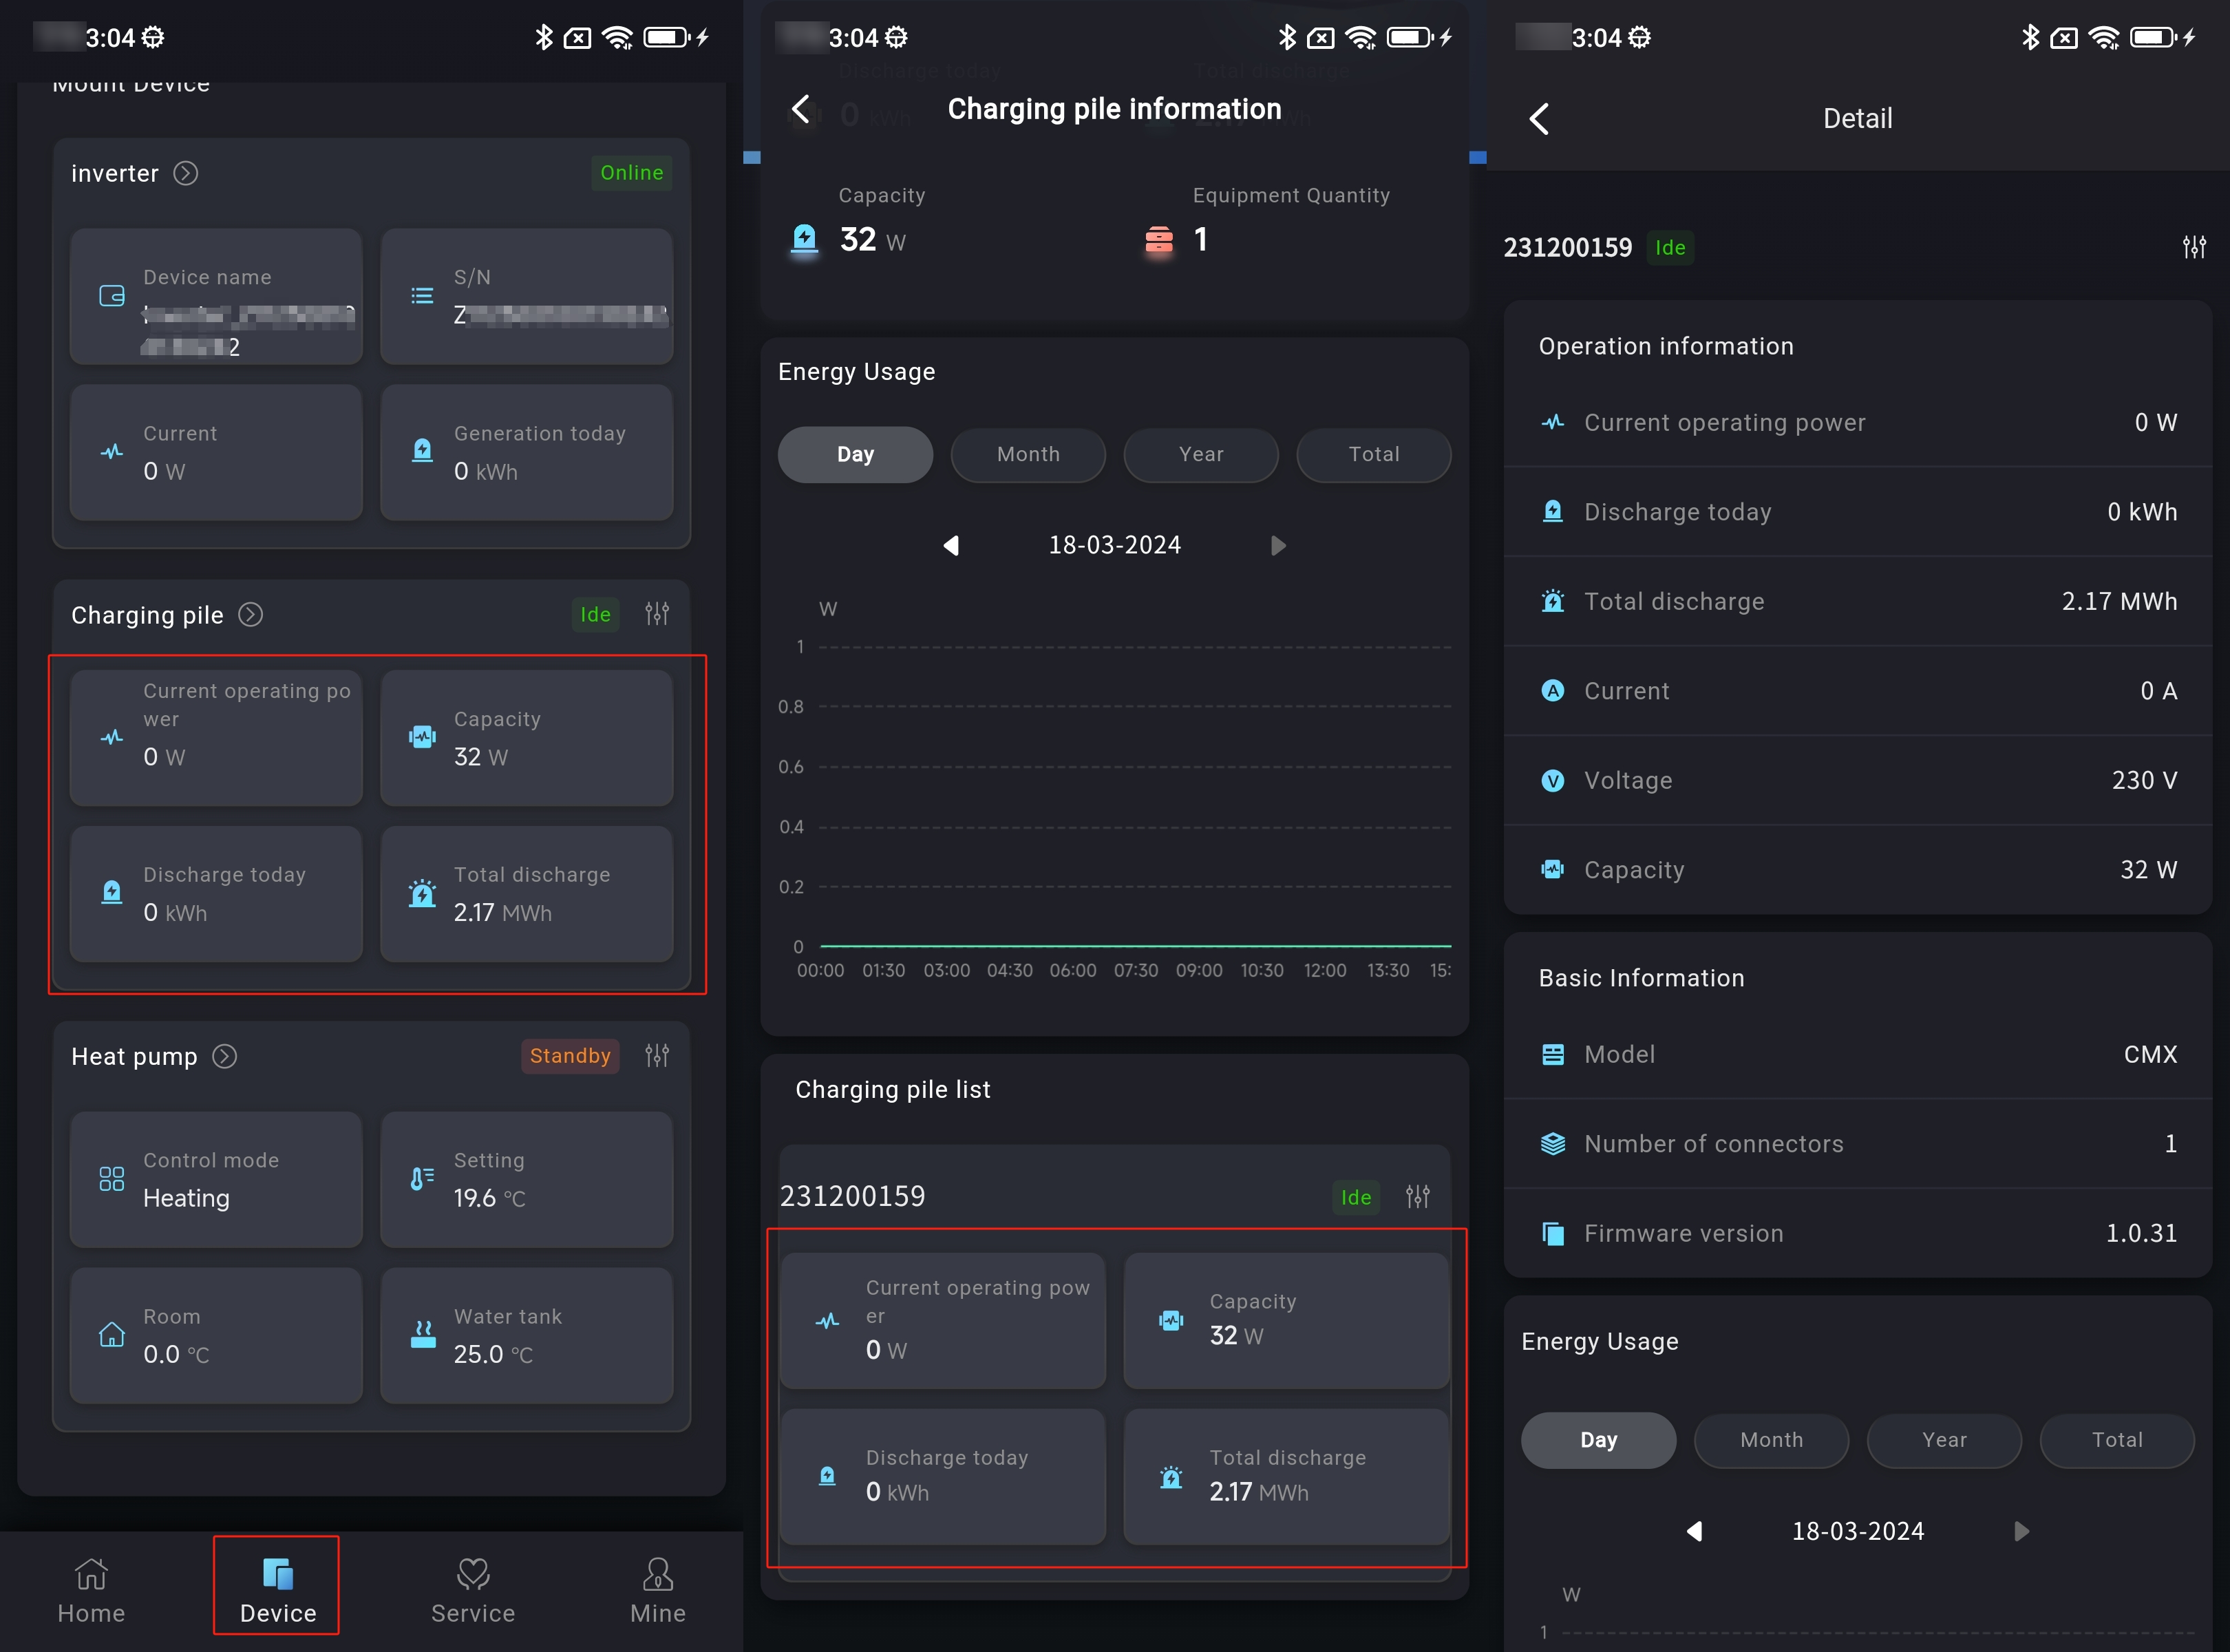Expand Heat pump section arrow
This screenshot has width=2230, height=1652.
pos(225,1056)
